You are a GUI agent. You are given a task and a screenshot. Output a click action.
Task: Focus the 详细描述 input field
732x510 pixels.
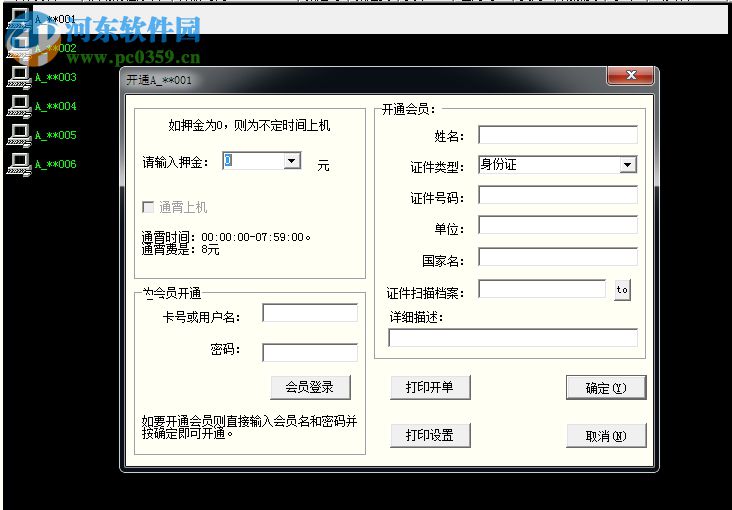(513, 338)
